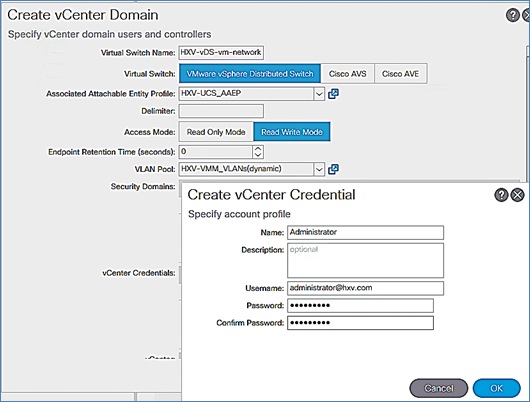This screenshot has width=530, height=402.
Task: Click the credential Name field
Action: [x=365, y=232]
